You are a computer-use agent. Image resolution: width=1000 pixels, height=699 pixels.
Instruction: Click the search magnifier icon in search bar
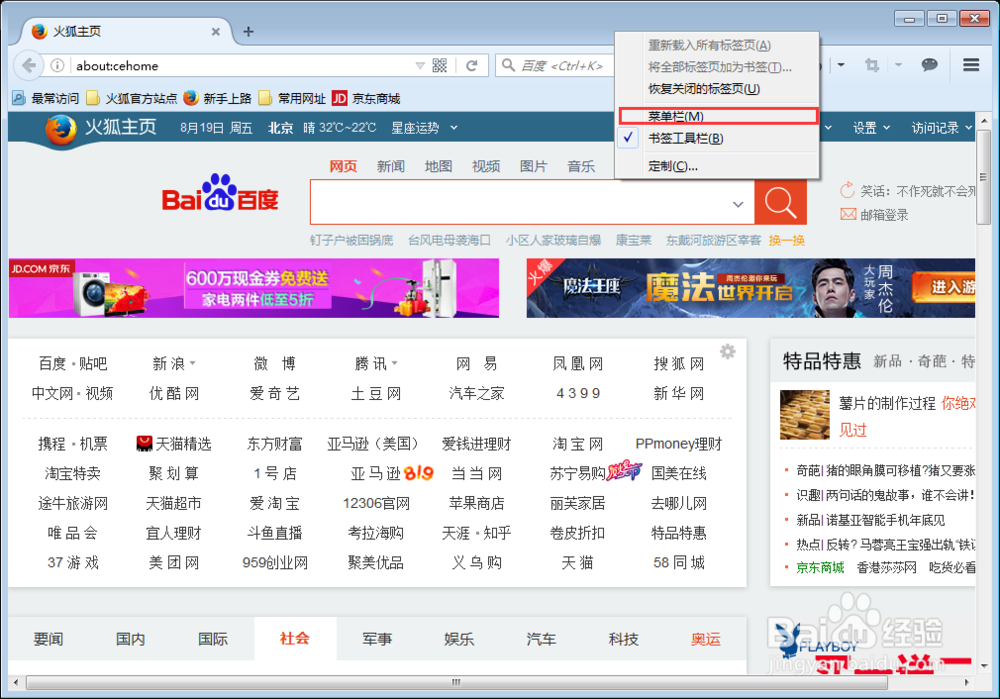(x=508, y=65)
